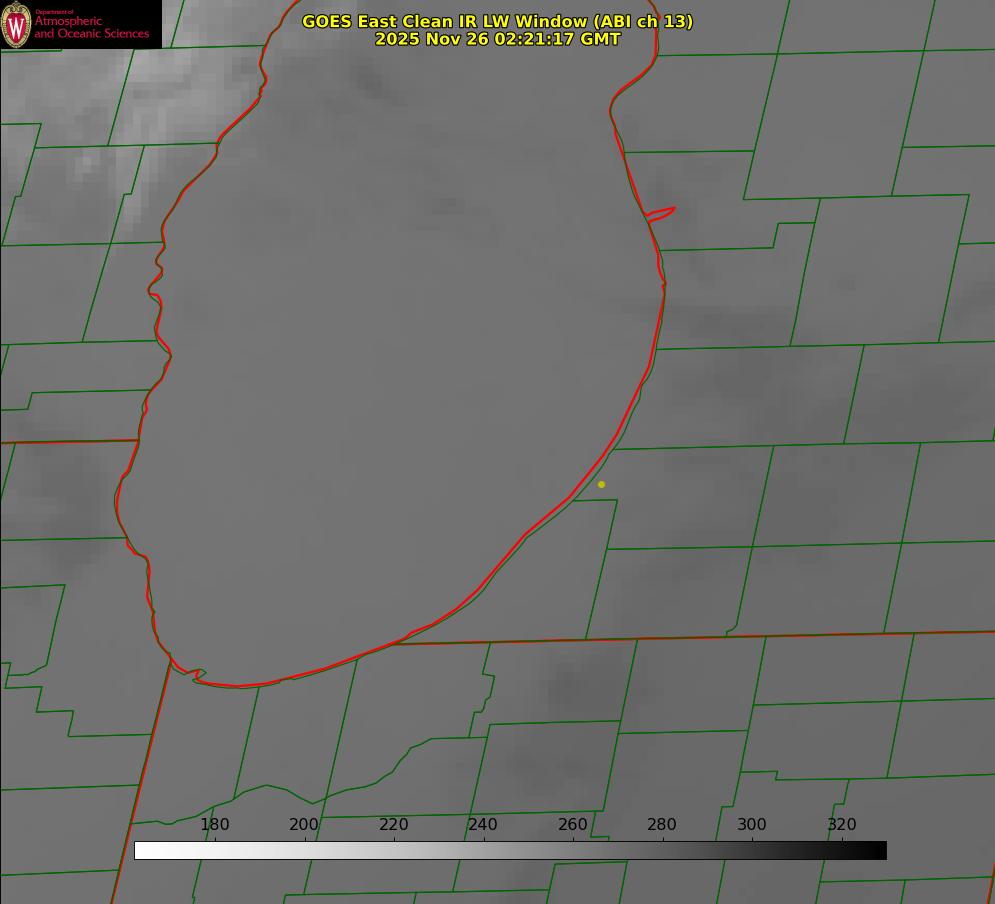The image size is (995, 904).
Task: Click the 220 tick label on the colorbar
Action: (394, 824)
